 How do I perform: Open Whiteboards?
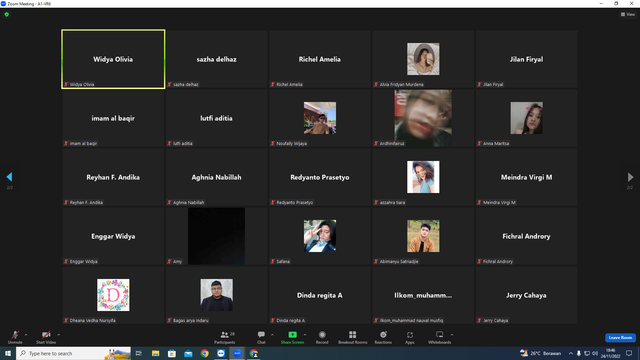(440, 337)
